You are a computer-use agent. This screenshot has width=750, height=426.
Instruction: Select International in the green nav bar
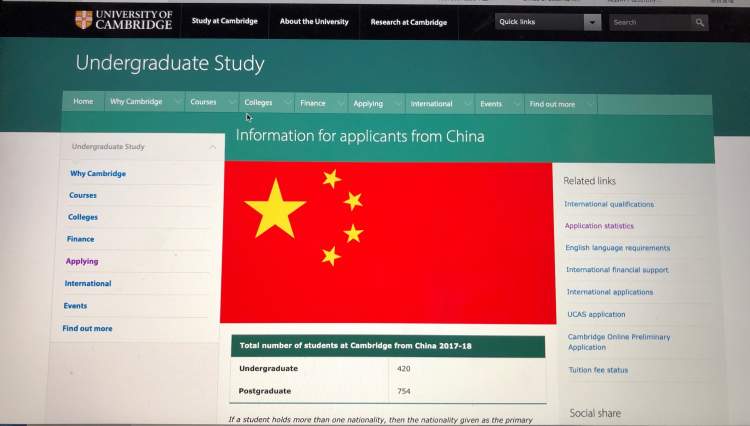tap(431, 104)
